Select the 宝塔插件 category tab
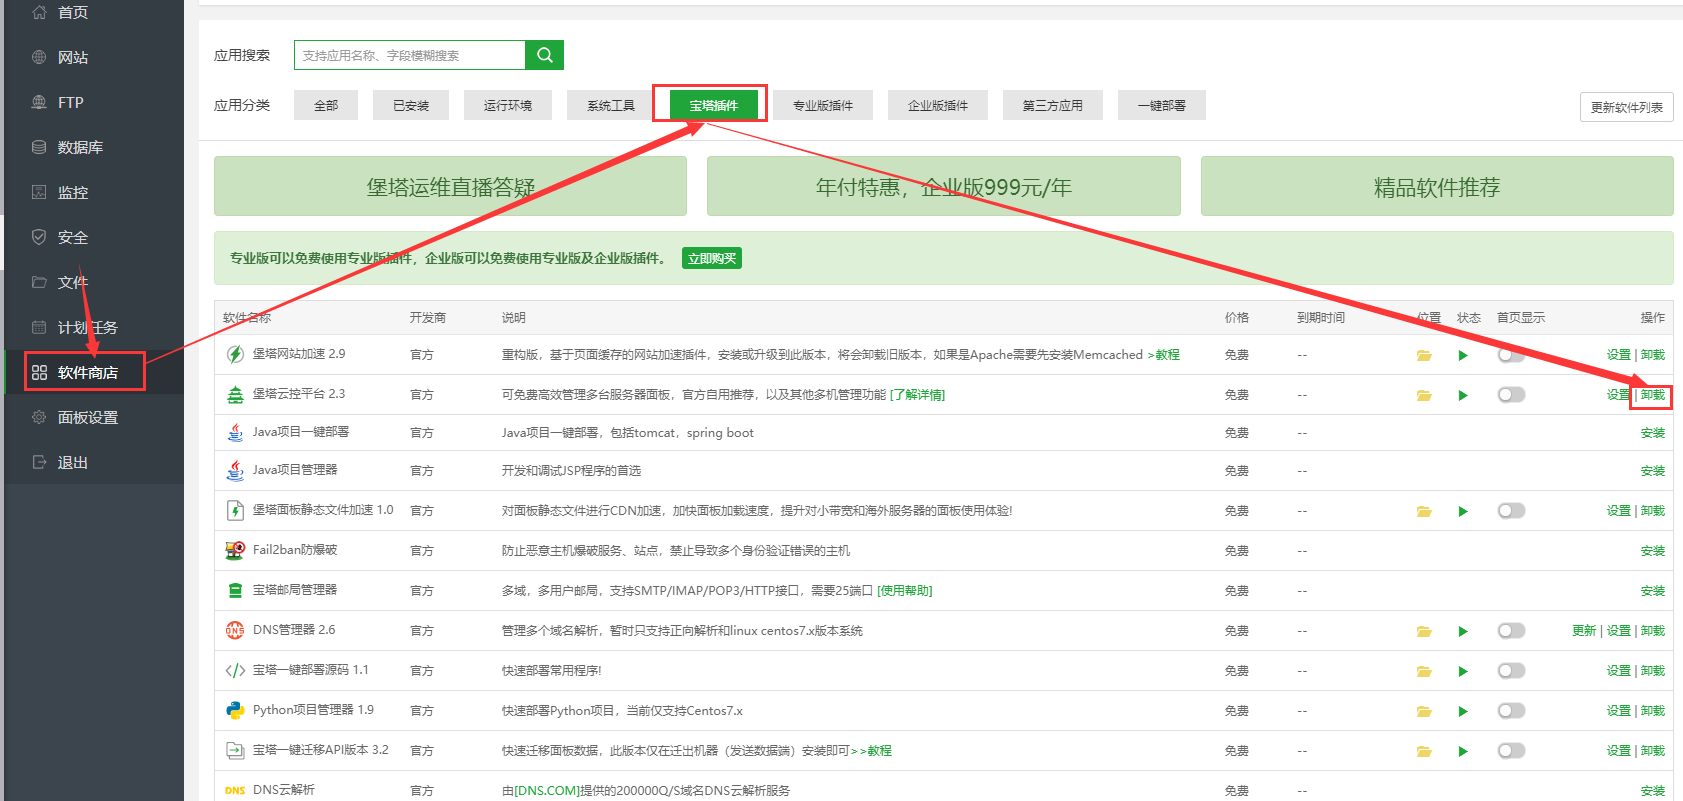Image resolution: width=1683 pixels, height=801 pixels. coord(714,105)
